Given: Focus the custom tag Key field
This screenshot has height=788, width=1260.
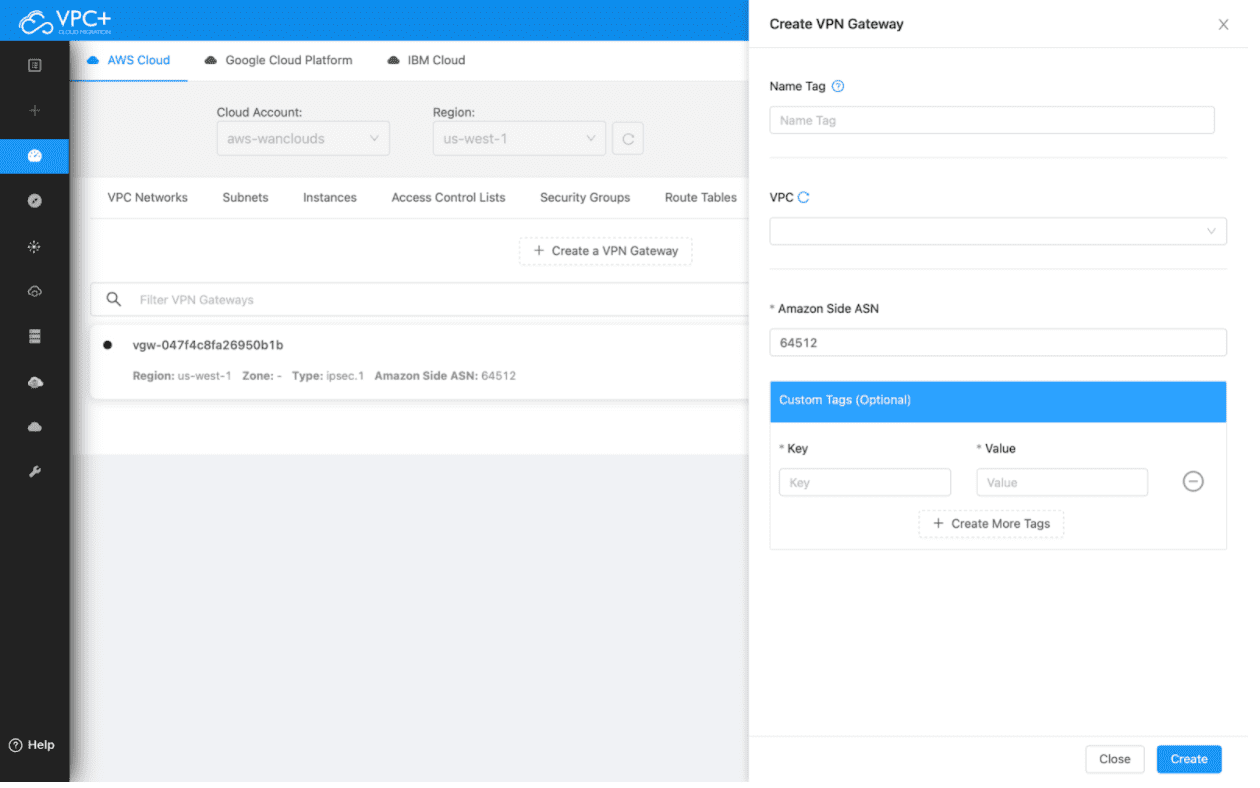Looking at the screenshot, I should (865, 482).
